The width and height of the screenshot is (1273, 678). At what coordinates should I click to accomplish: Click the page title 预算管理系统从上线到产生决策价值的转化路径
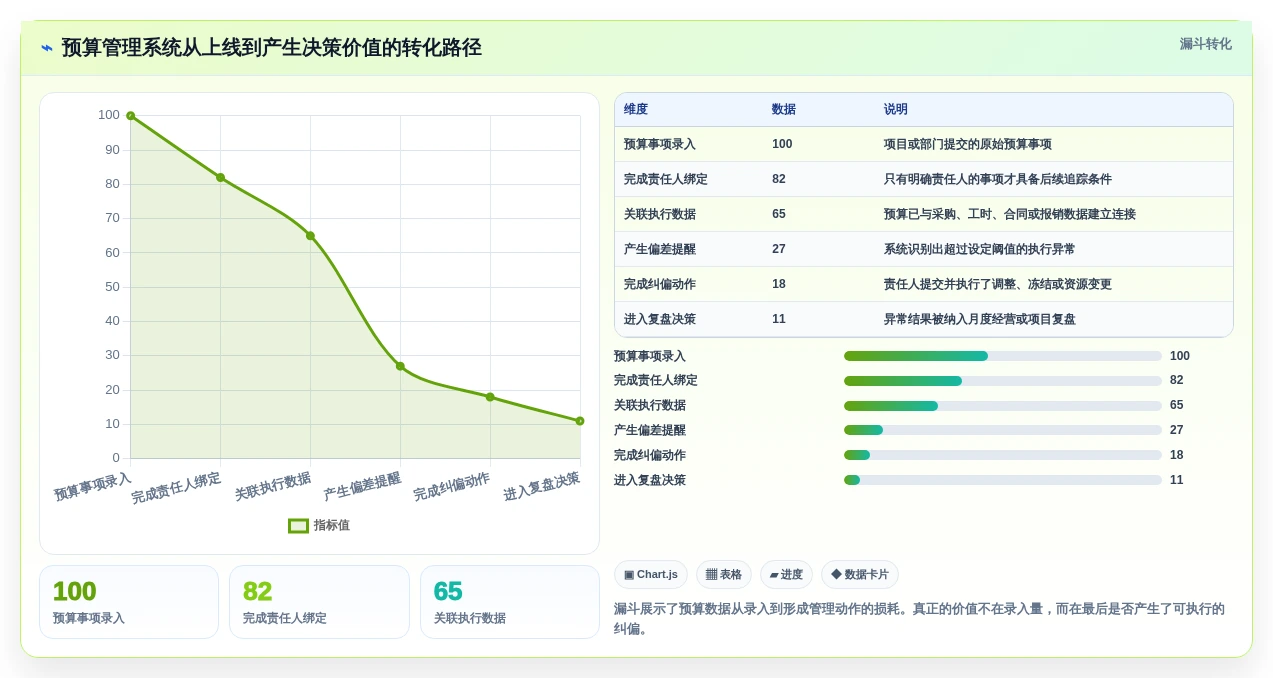[272, 47]
